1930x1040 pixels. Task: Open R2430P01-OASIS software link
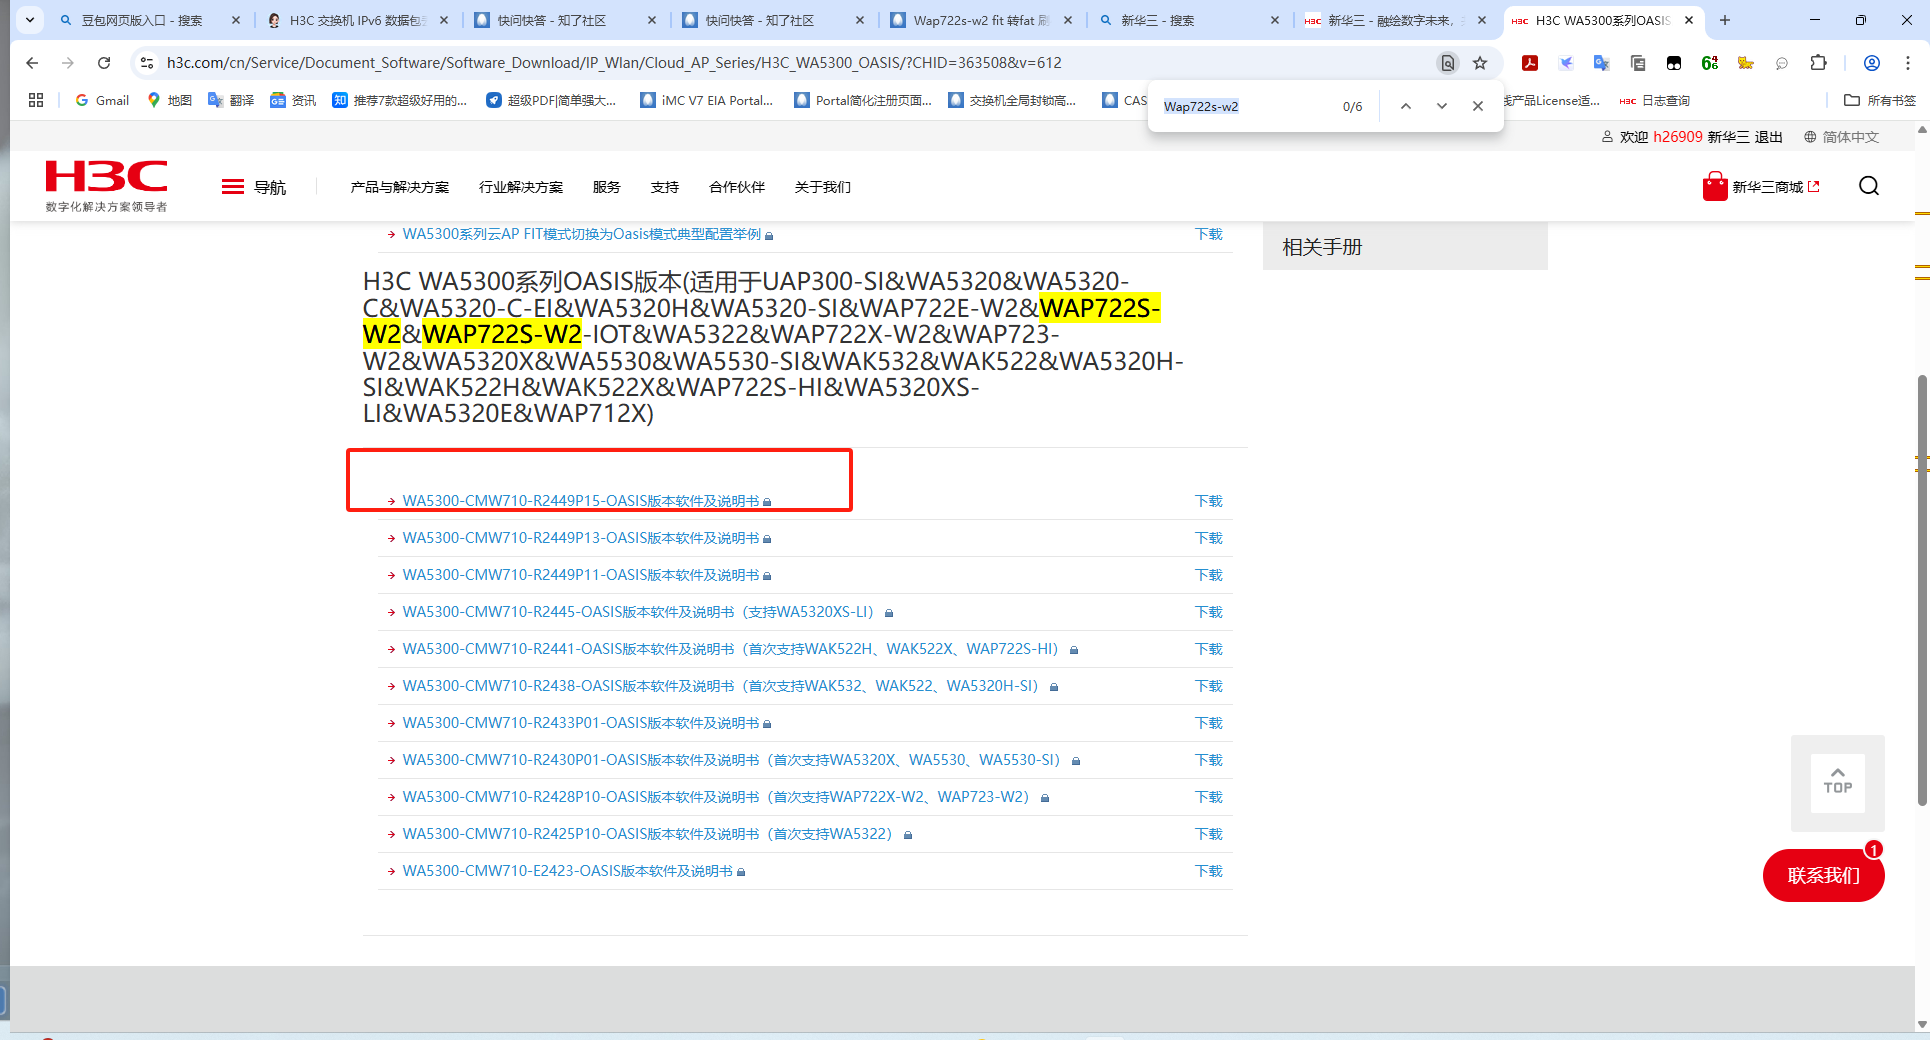[734, 760]
